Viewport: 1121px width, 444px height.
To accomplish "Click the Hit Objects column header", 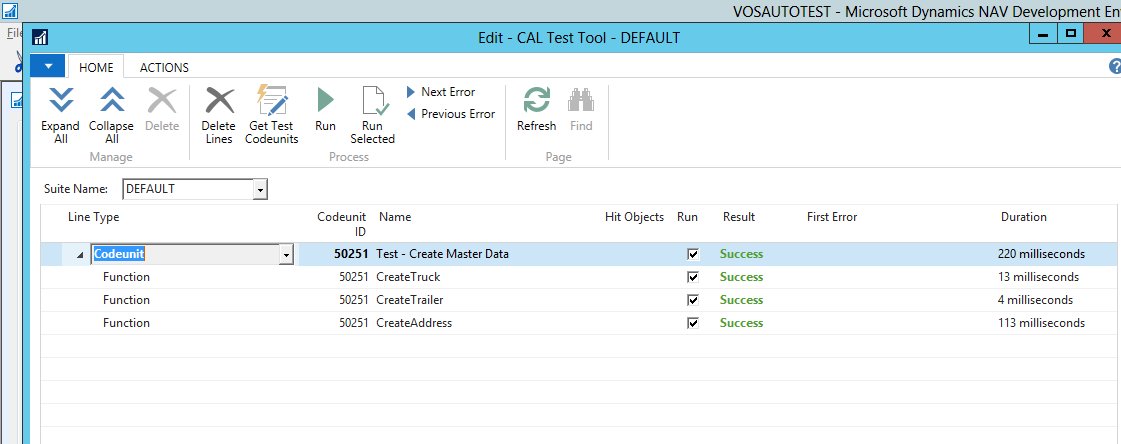I will pyautogui.click(x=634, y=217).
